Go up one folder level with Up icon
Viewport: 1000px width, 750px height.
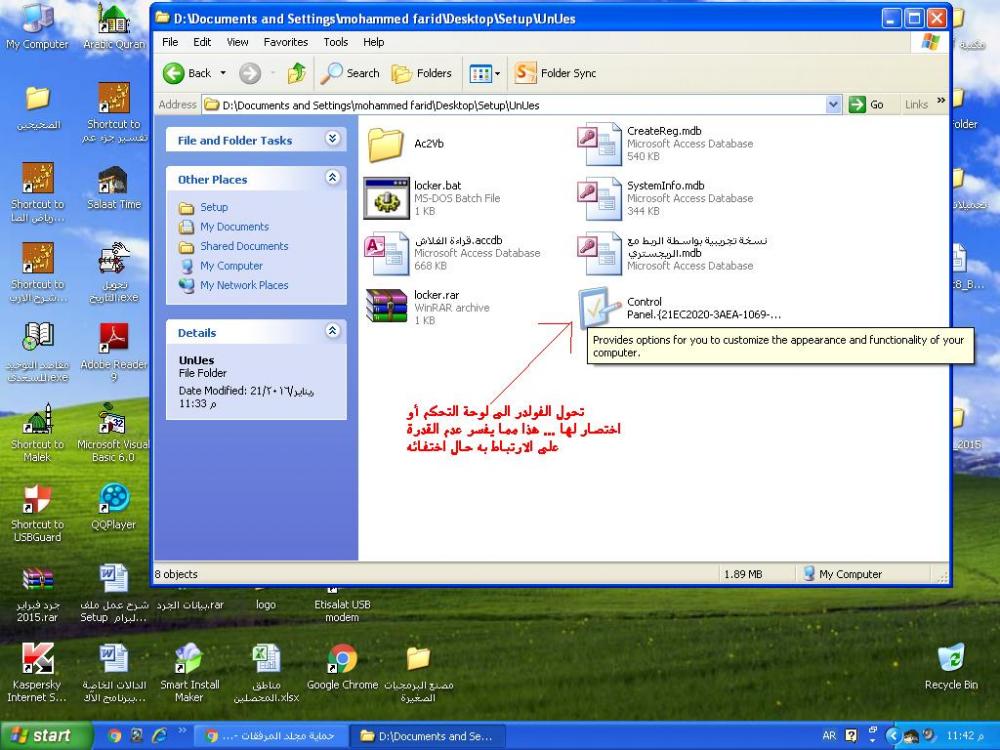(x=297, y=73)
